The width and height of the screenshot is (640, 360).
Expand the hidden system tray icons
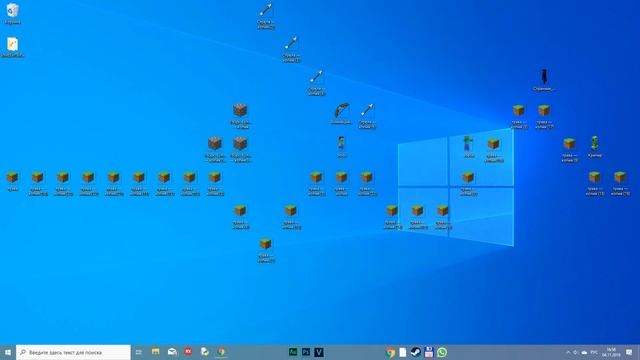pyautogui.click(x=568, y=352)
